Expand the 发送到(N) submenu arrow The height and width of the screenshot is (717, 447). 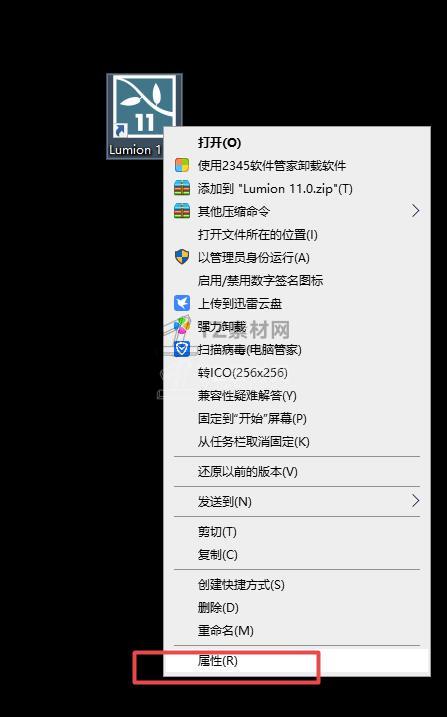(x=415, y=501)
